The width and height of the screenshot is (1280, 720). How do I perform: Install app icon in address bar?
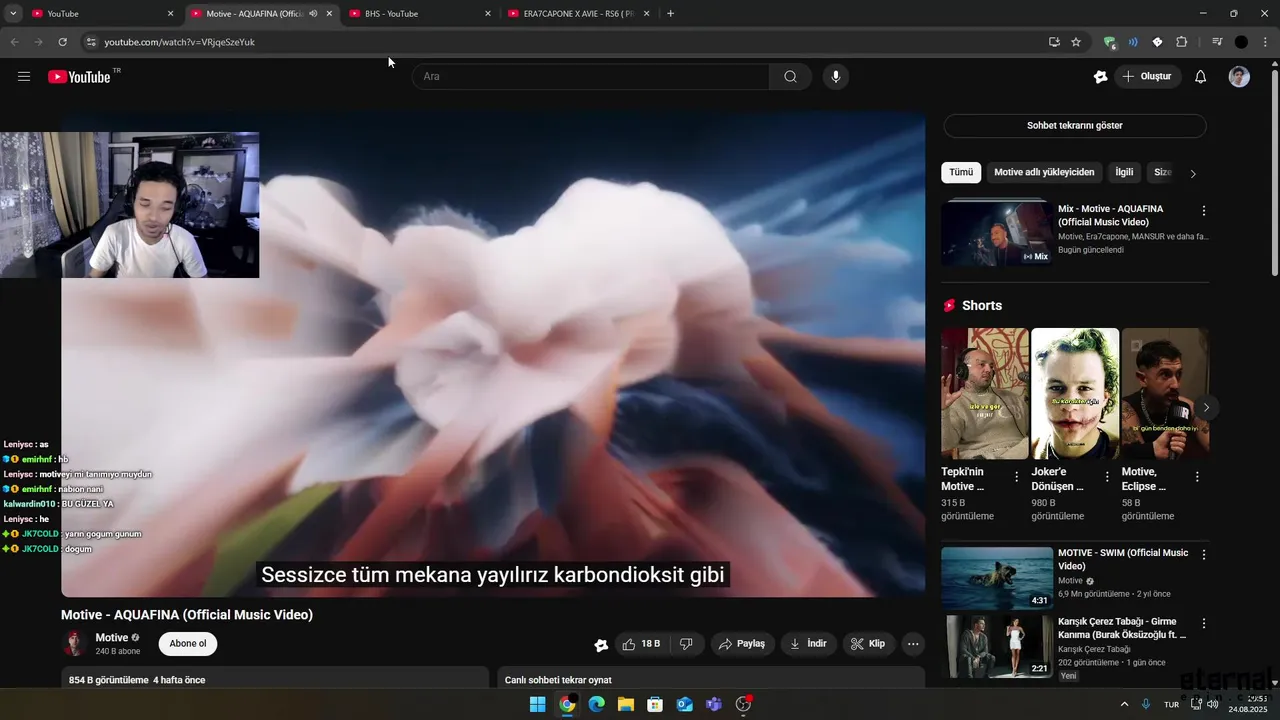point(1054,42)
